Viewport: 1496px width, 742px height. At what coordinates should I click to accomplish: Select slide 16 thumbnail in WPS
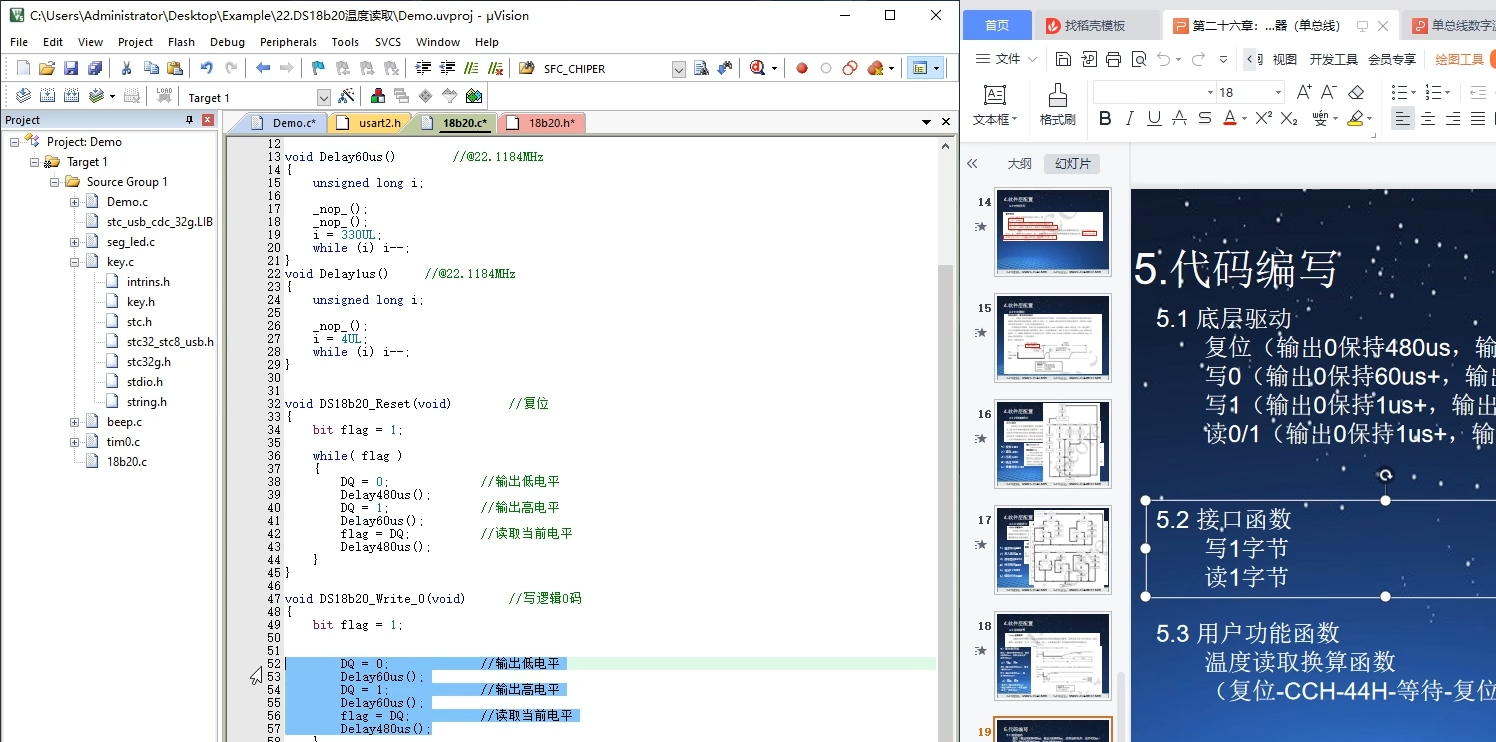(x=1052, y=444)
